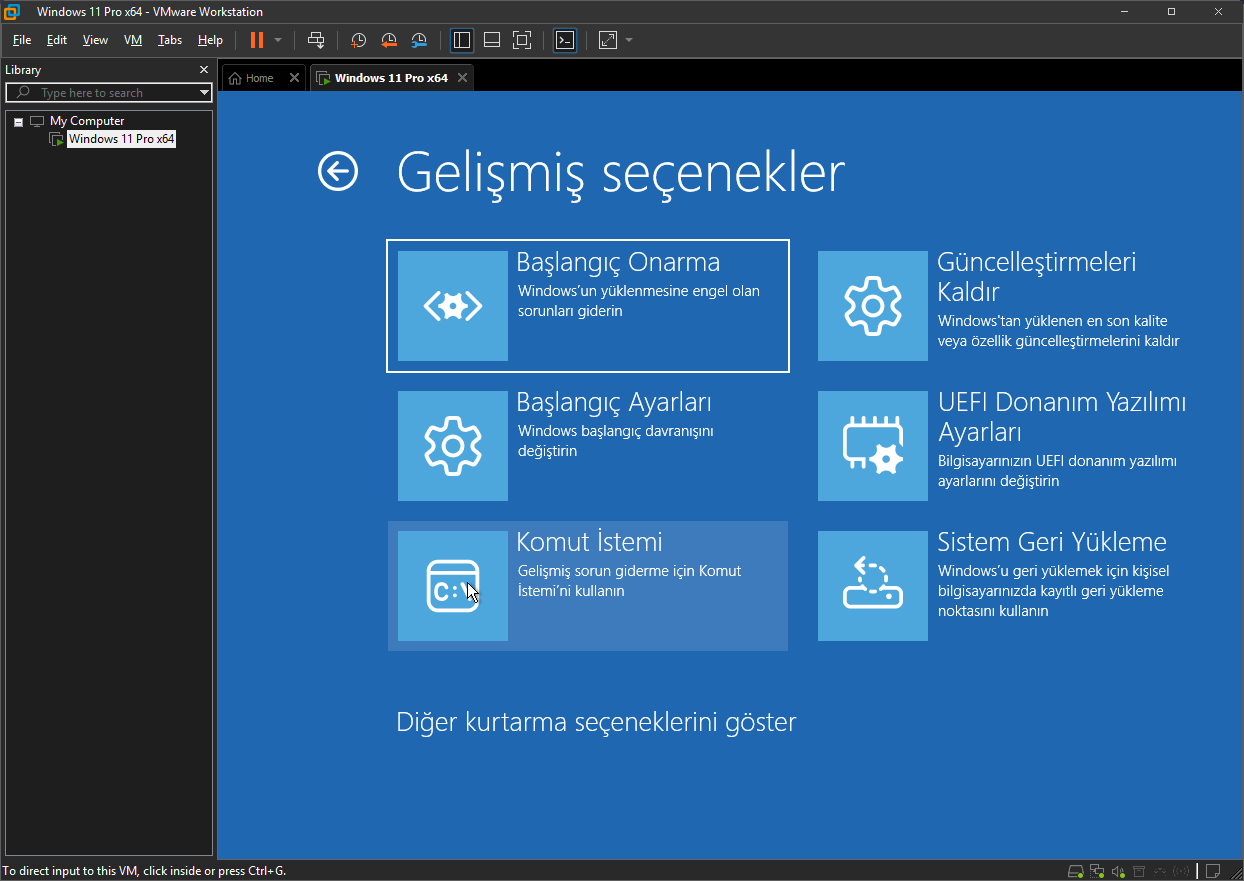Open the stretch guest dropdown arrow
1244x881 pixels.
tap(629, 40)
